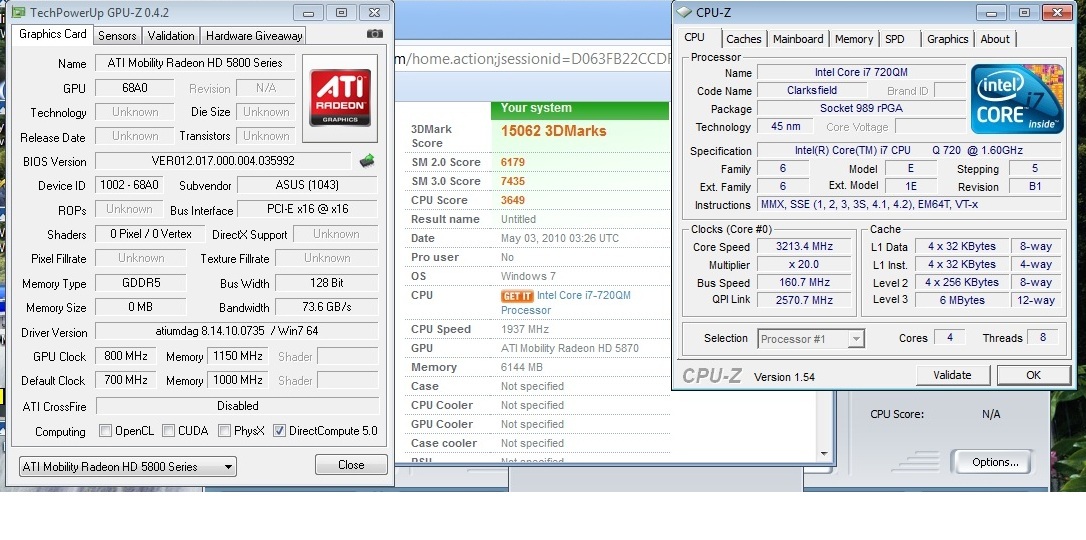Click the GPU-Z title bar app icon

click(19, 12)
